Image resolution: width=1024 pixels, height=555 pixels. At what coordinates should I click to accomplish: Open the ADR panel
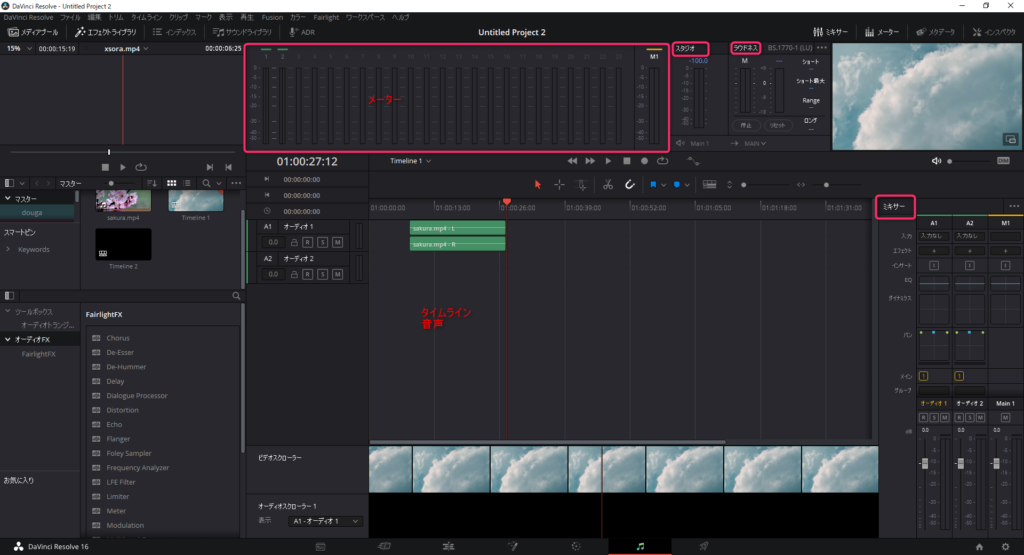[302, 32]
